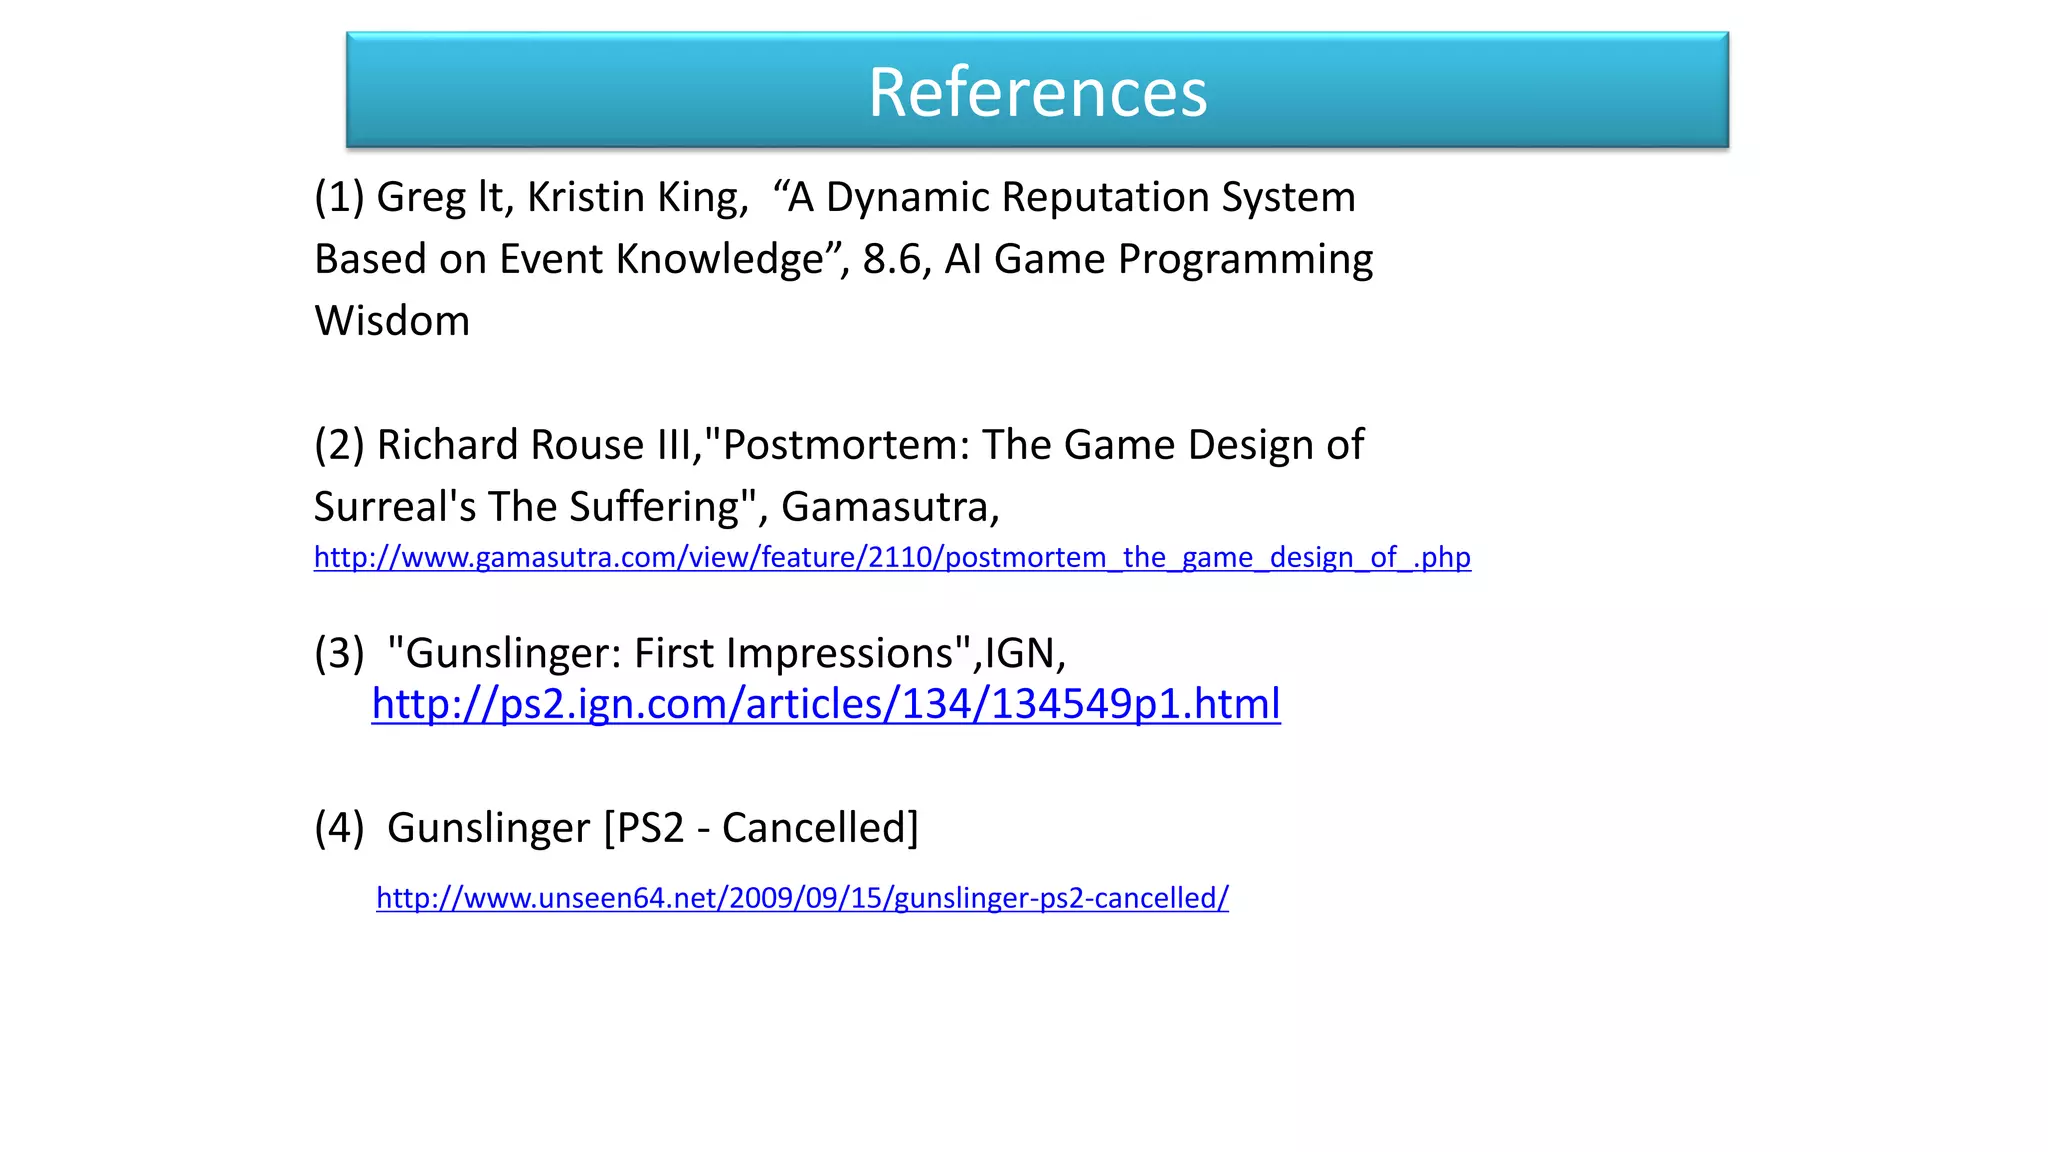Click the line "Surreal's The Suffering", Gamasutra

click(x=657, y=507)
